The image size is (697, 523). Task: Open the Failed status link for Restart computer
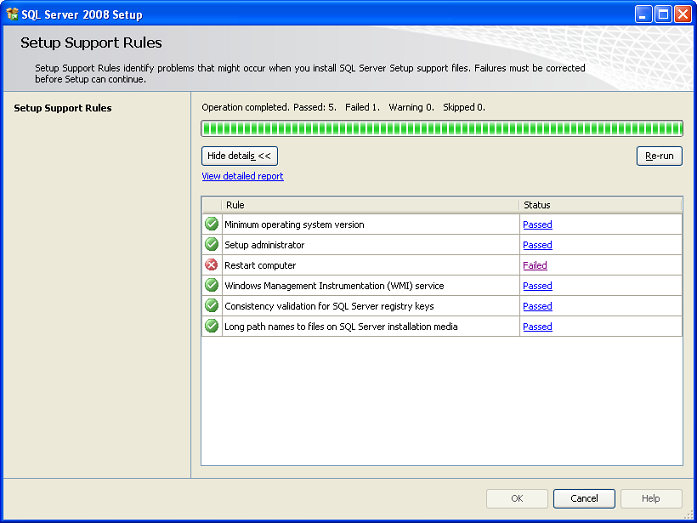535,265
